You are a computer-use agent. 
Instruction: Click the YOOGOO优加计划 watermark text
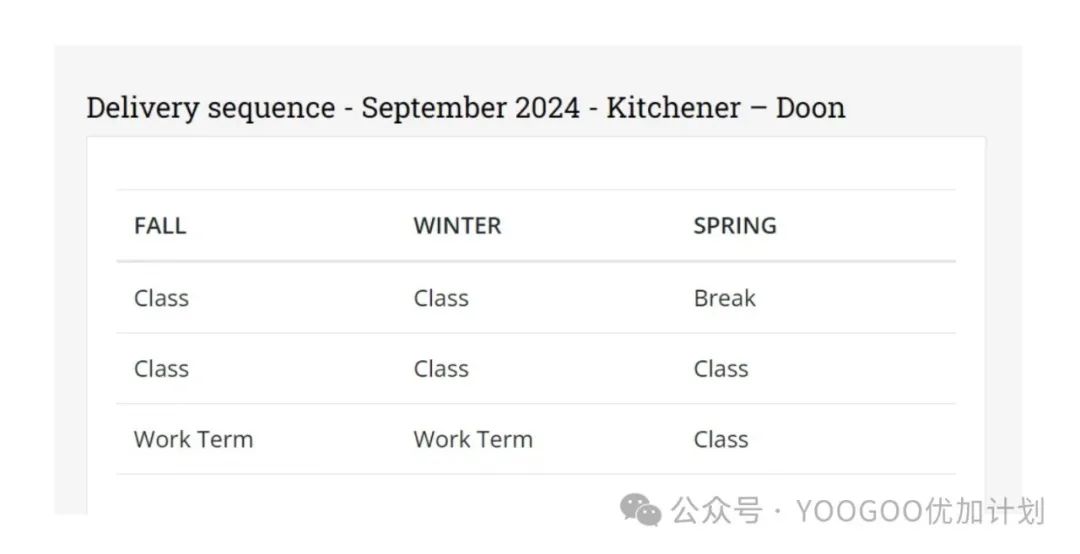[921, 511]
